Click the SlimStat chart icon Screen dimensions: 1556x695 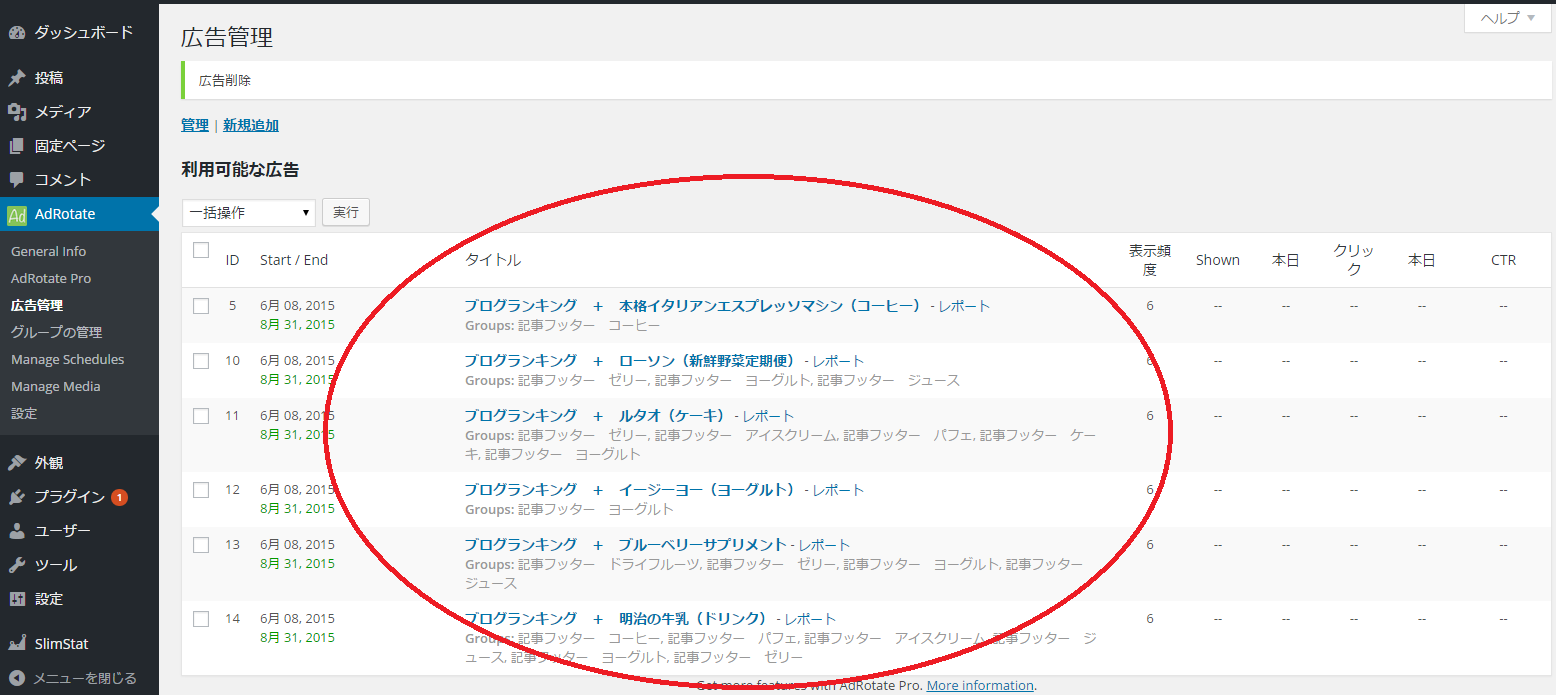click(17, 644)
